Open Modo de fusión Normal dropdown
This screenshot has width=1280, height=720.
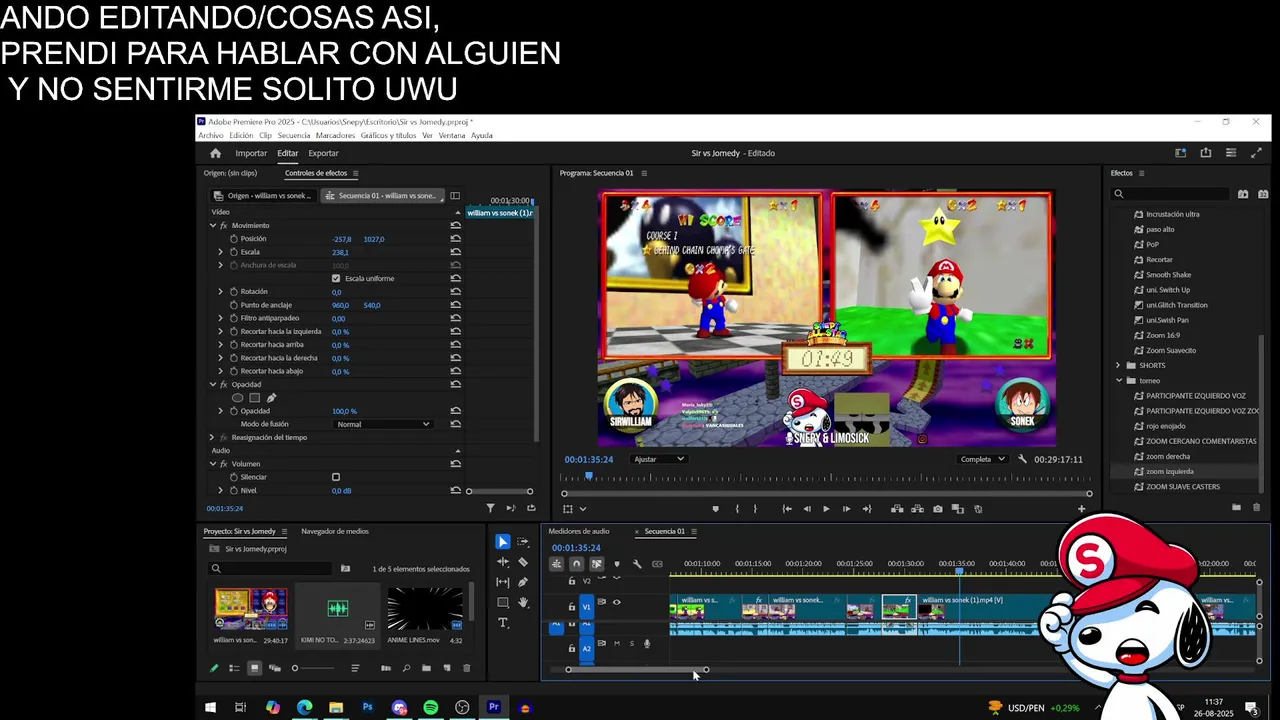pos(383,424)
